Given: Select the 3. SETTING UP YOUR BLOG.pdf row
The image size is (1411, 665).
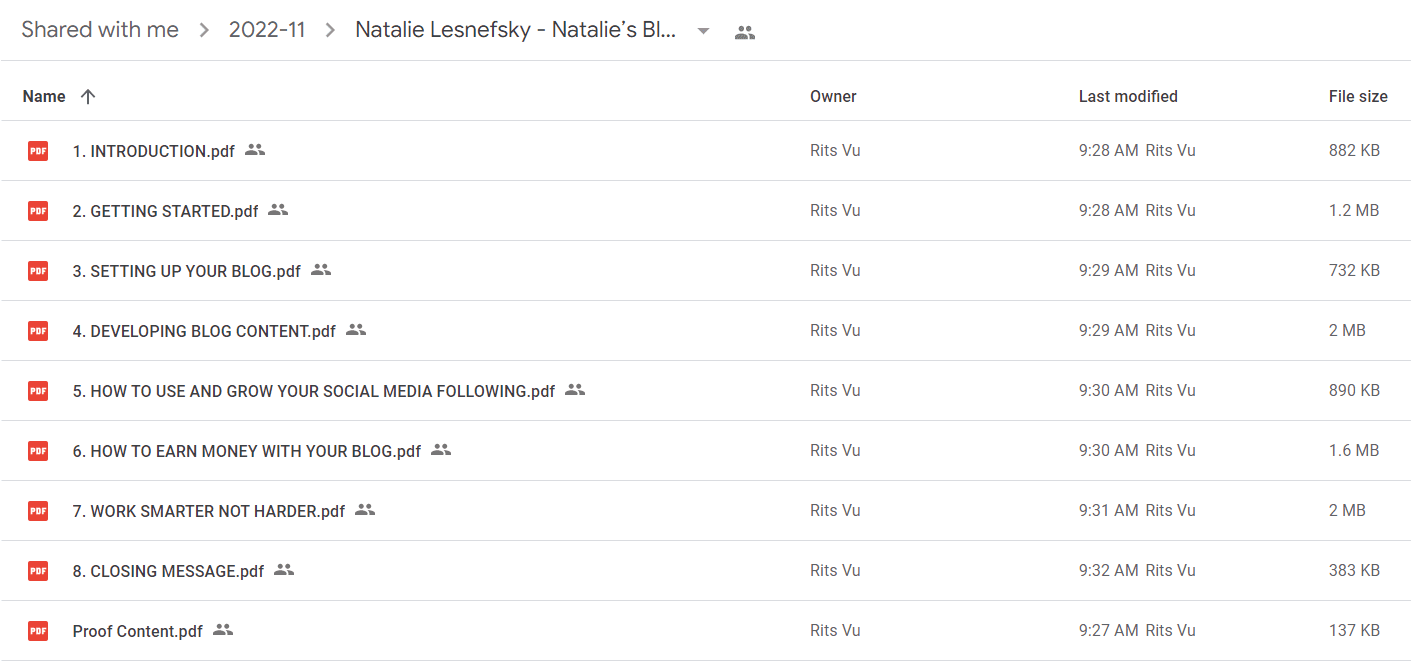Looking at the screenshot, I should 706,271.
